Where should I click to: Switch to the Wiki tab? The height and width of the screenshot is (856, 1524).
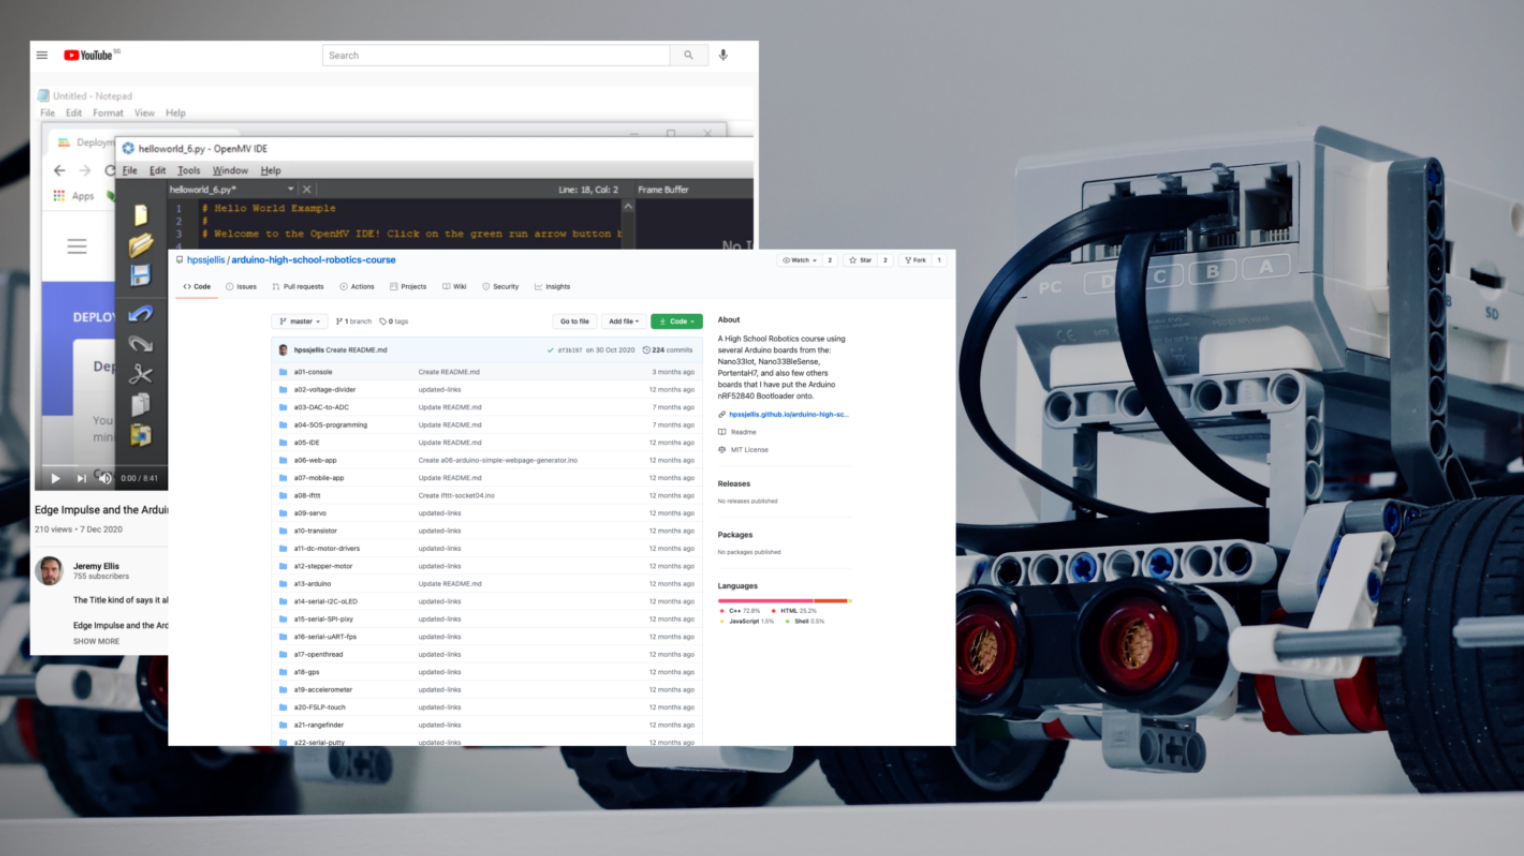coord(455,287)
